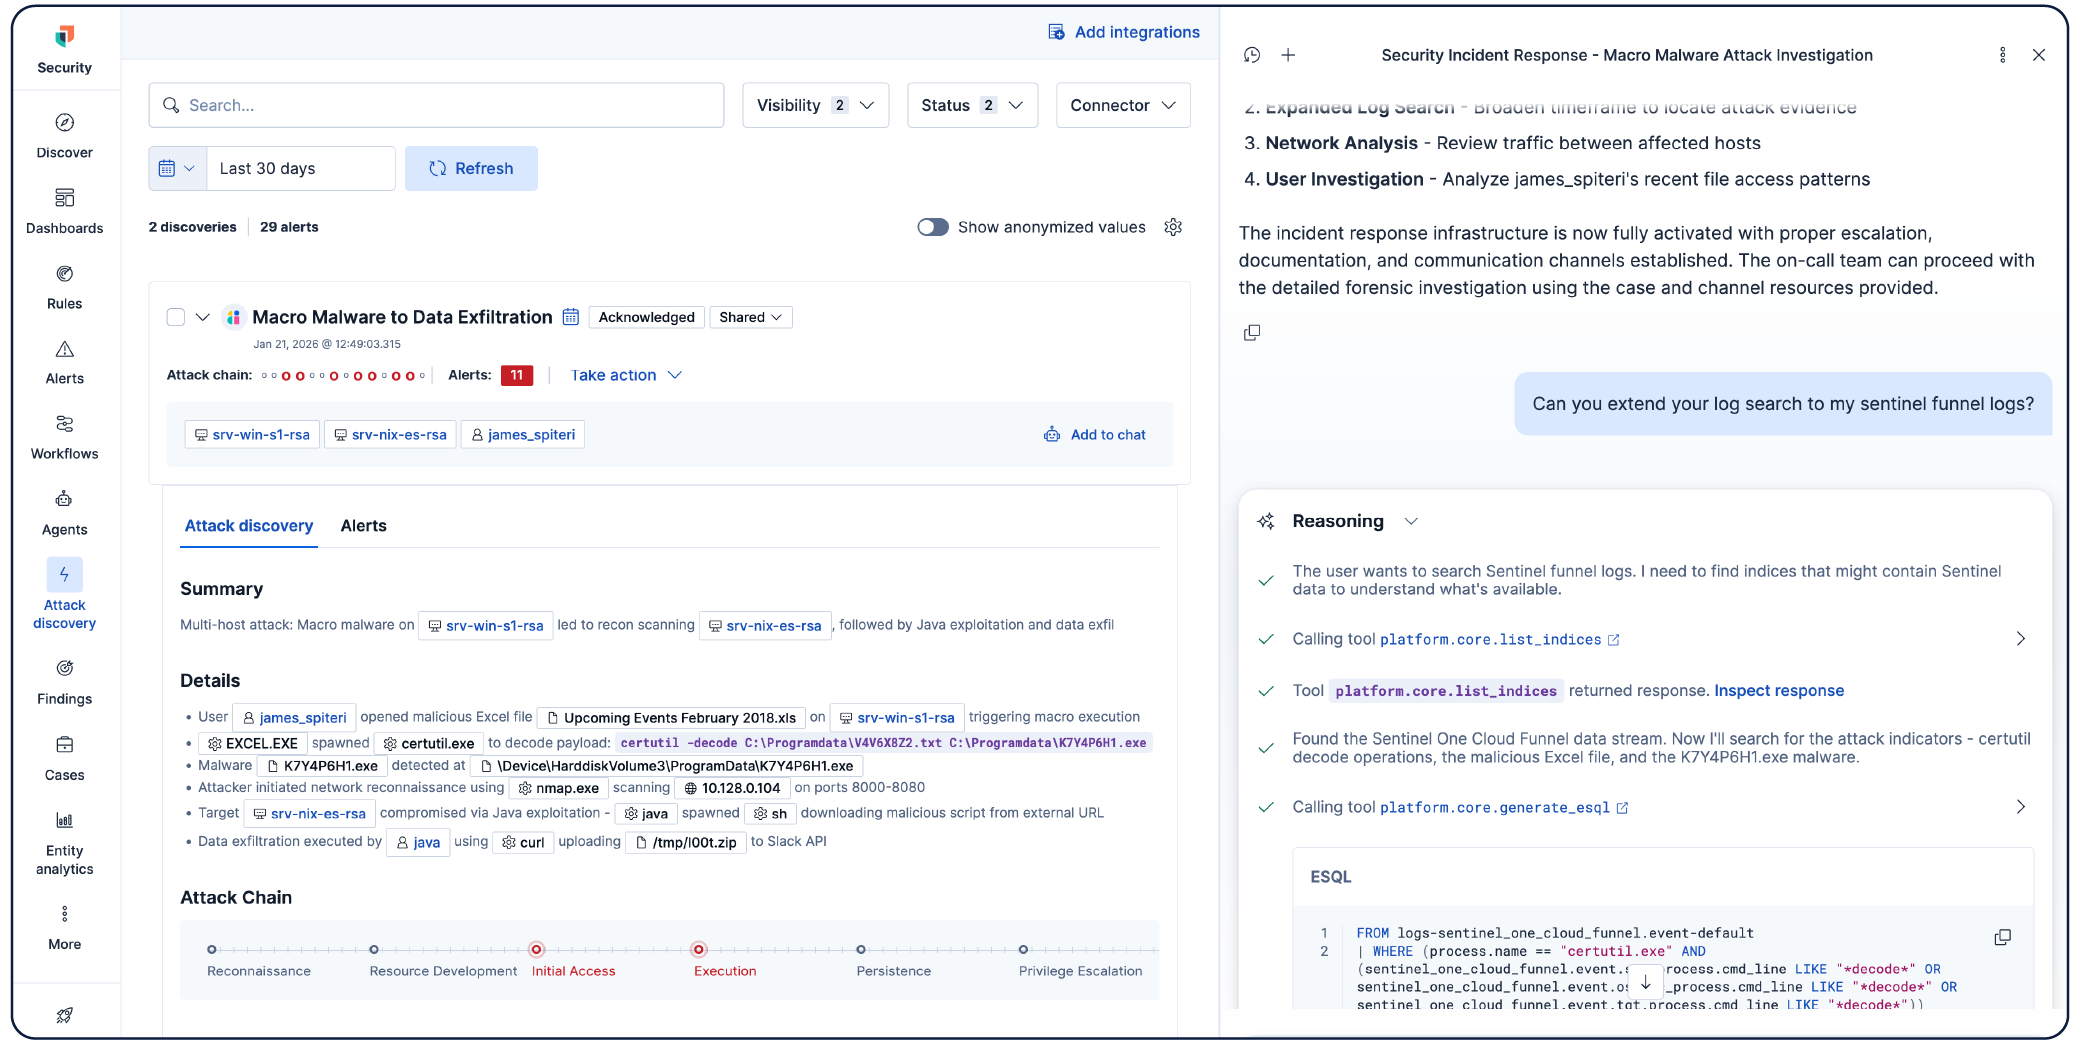Collapse the Macro Malware discovery chevron

point(202,317)
